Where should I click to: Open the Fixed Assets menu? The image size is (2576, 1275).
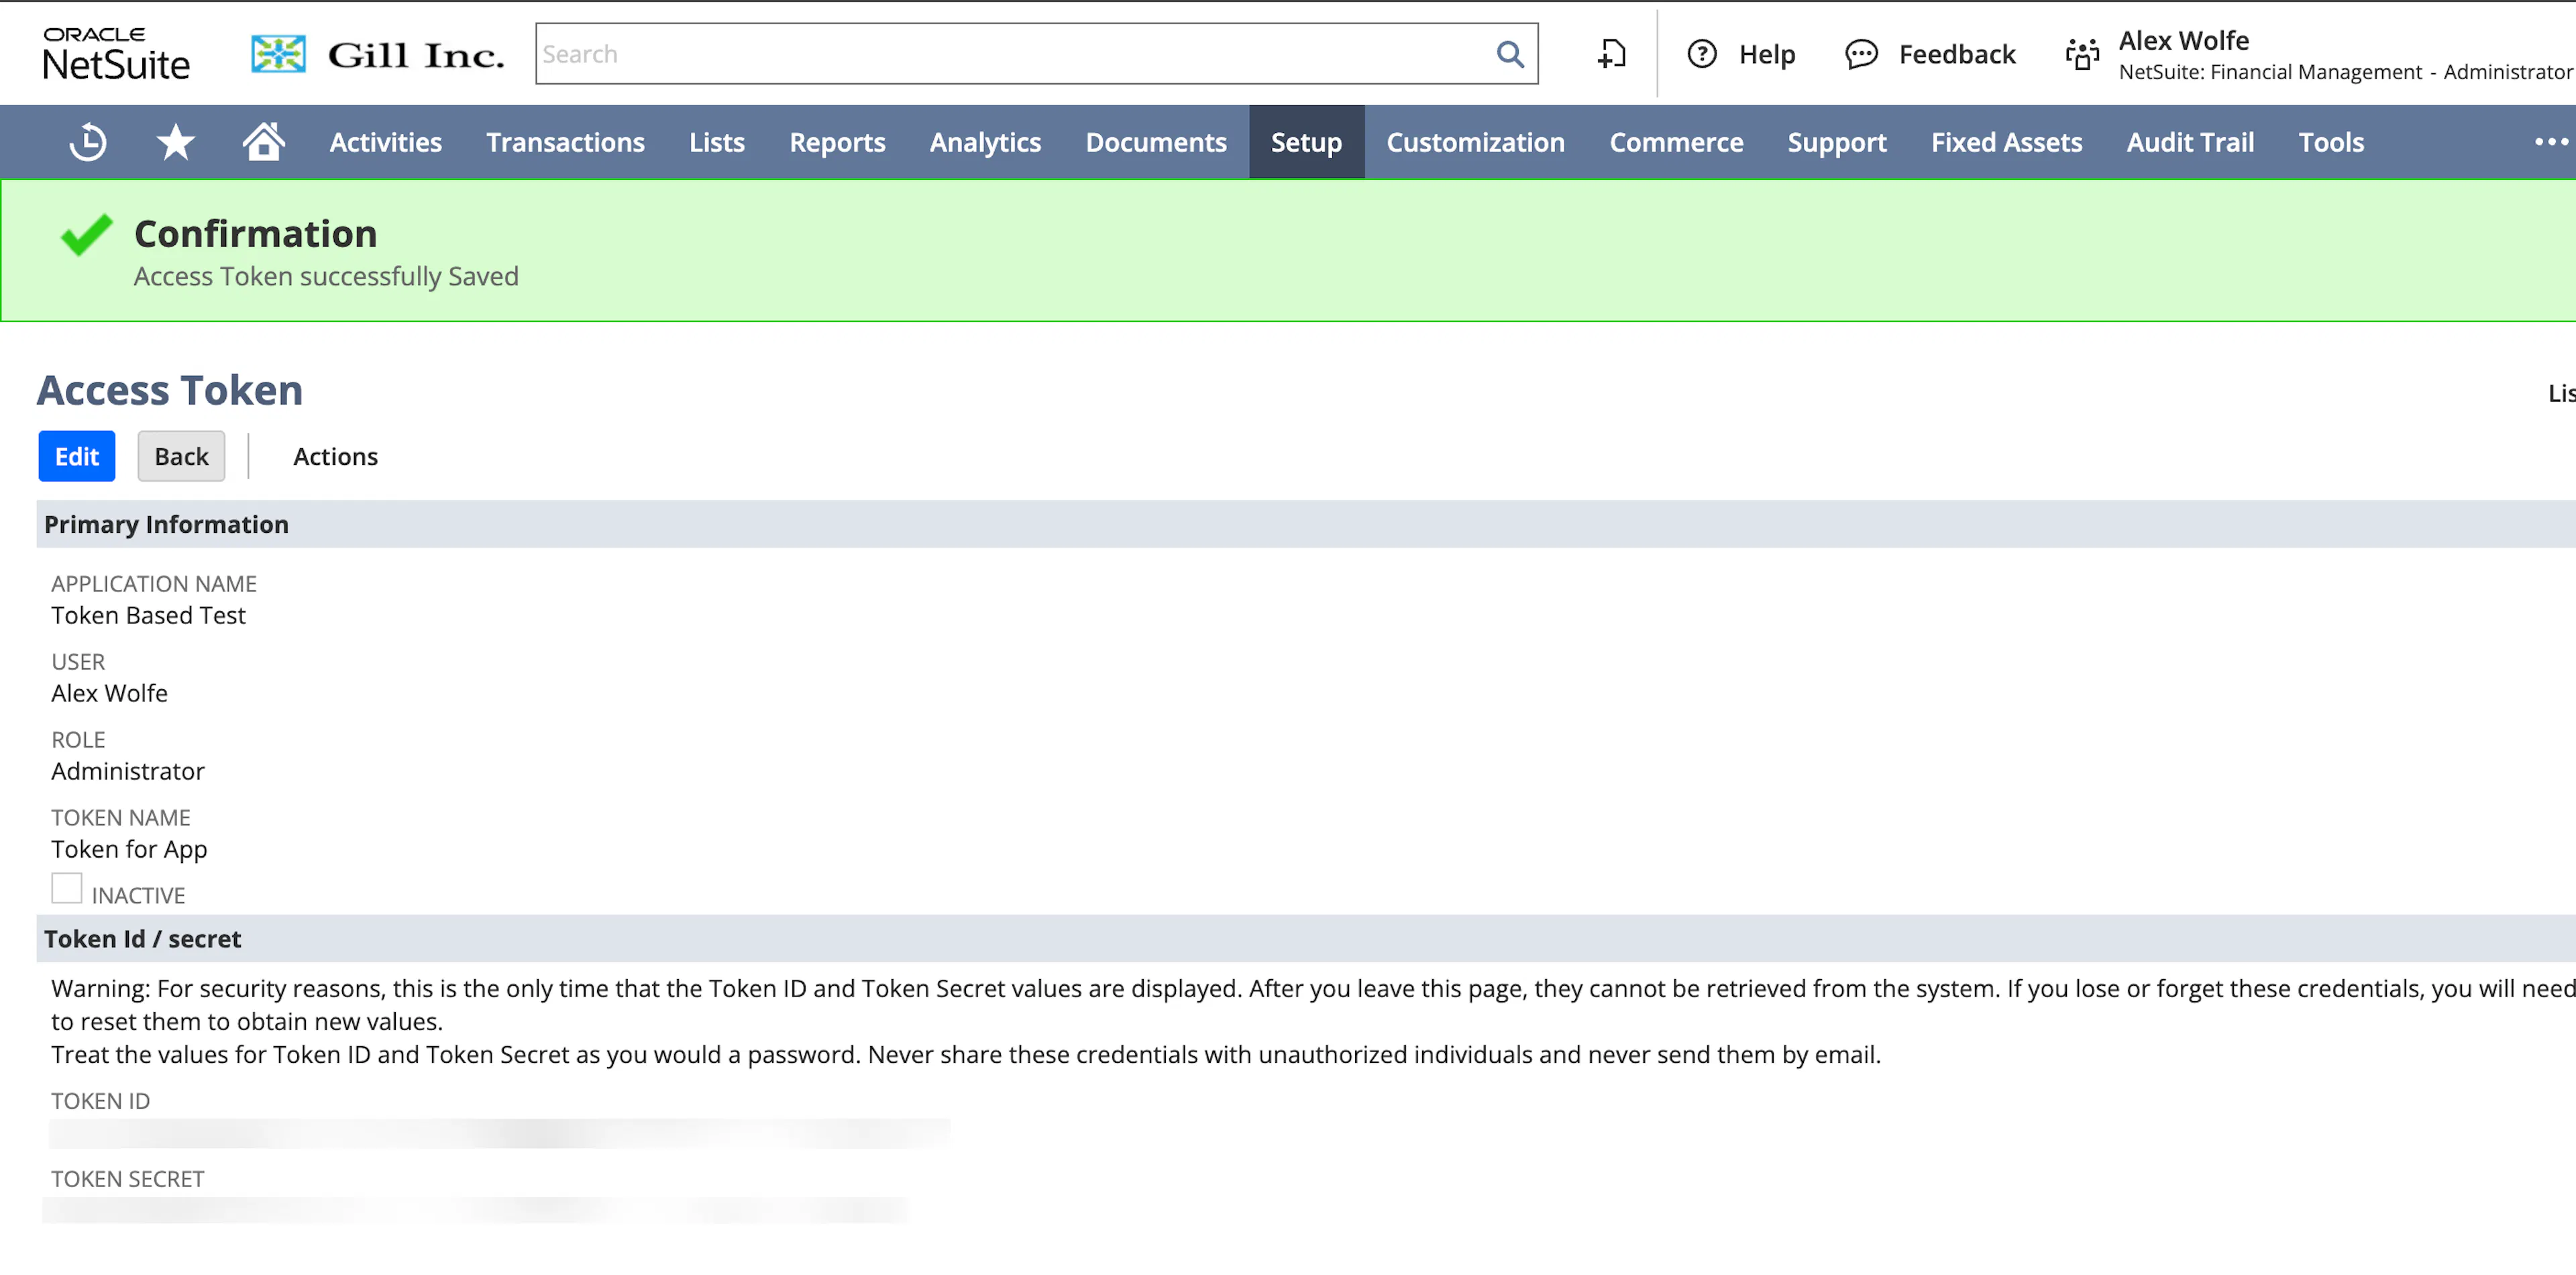point(2007,142)
